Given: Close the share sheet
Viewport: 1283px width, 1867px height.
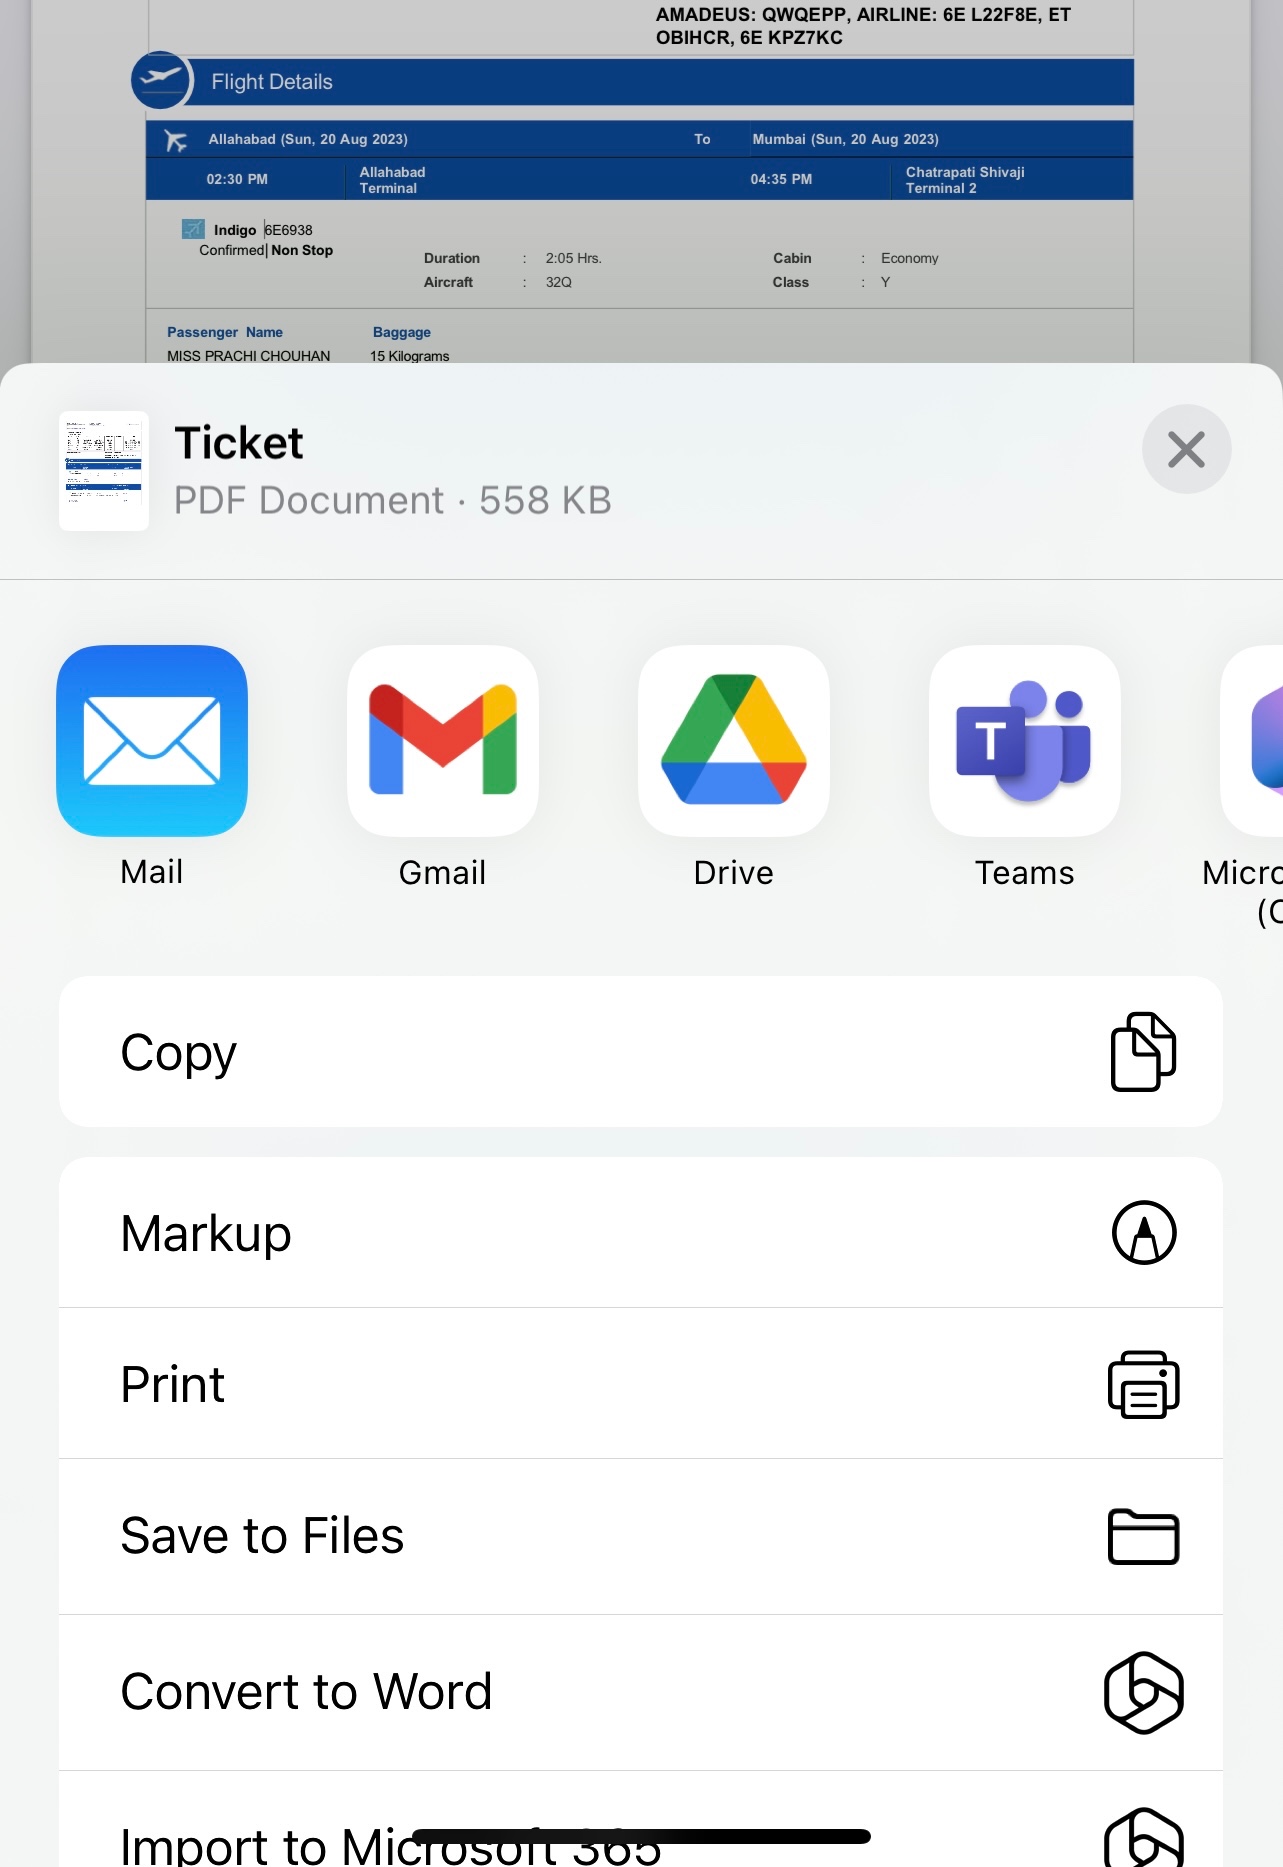Looking at the screenshot, I should coord(1187,449).
